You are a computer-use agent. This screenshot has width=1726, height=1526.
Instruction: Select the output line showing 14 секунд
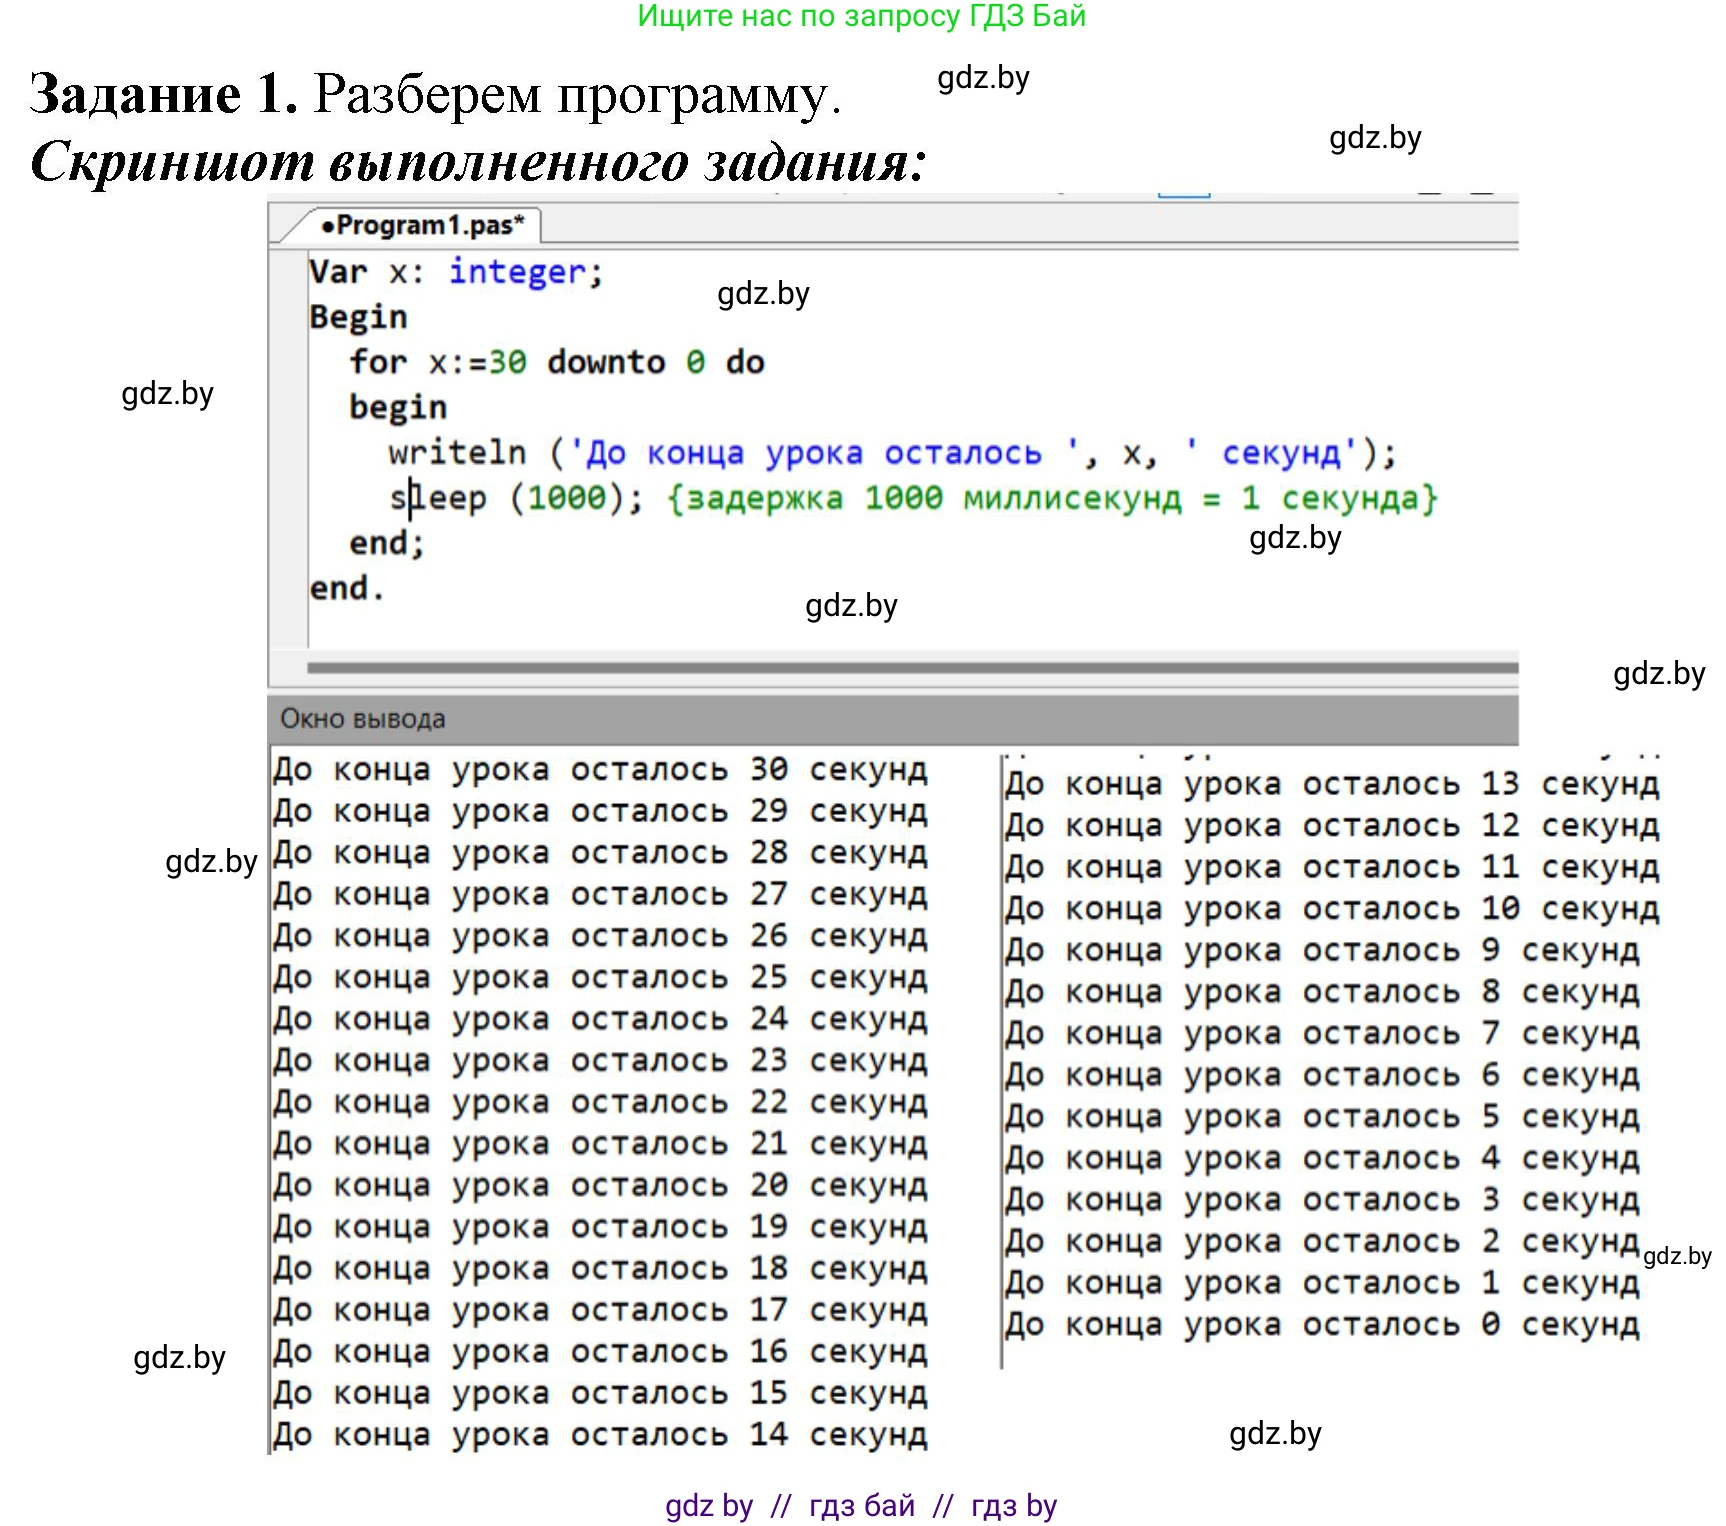click(x=600, y=1435)
